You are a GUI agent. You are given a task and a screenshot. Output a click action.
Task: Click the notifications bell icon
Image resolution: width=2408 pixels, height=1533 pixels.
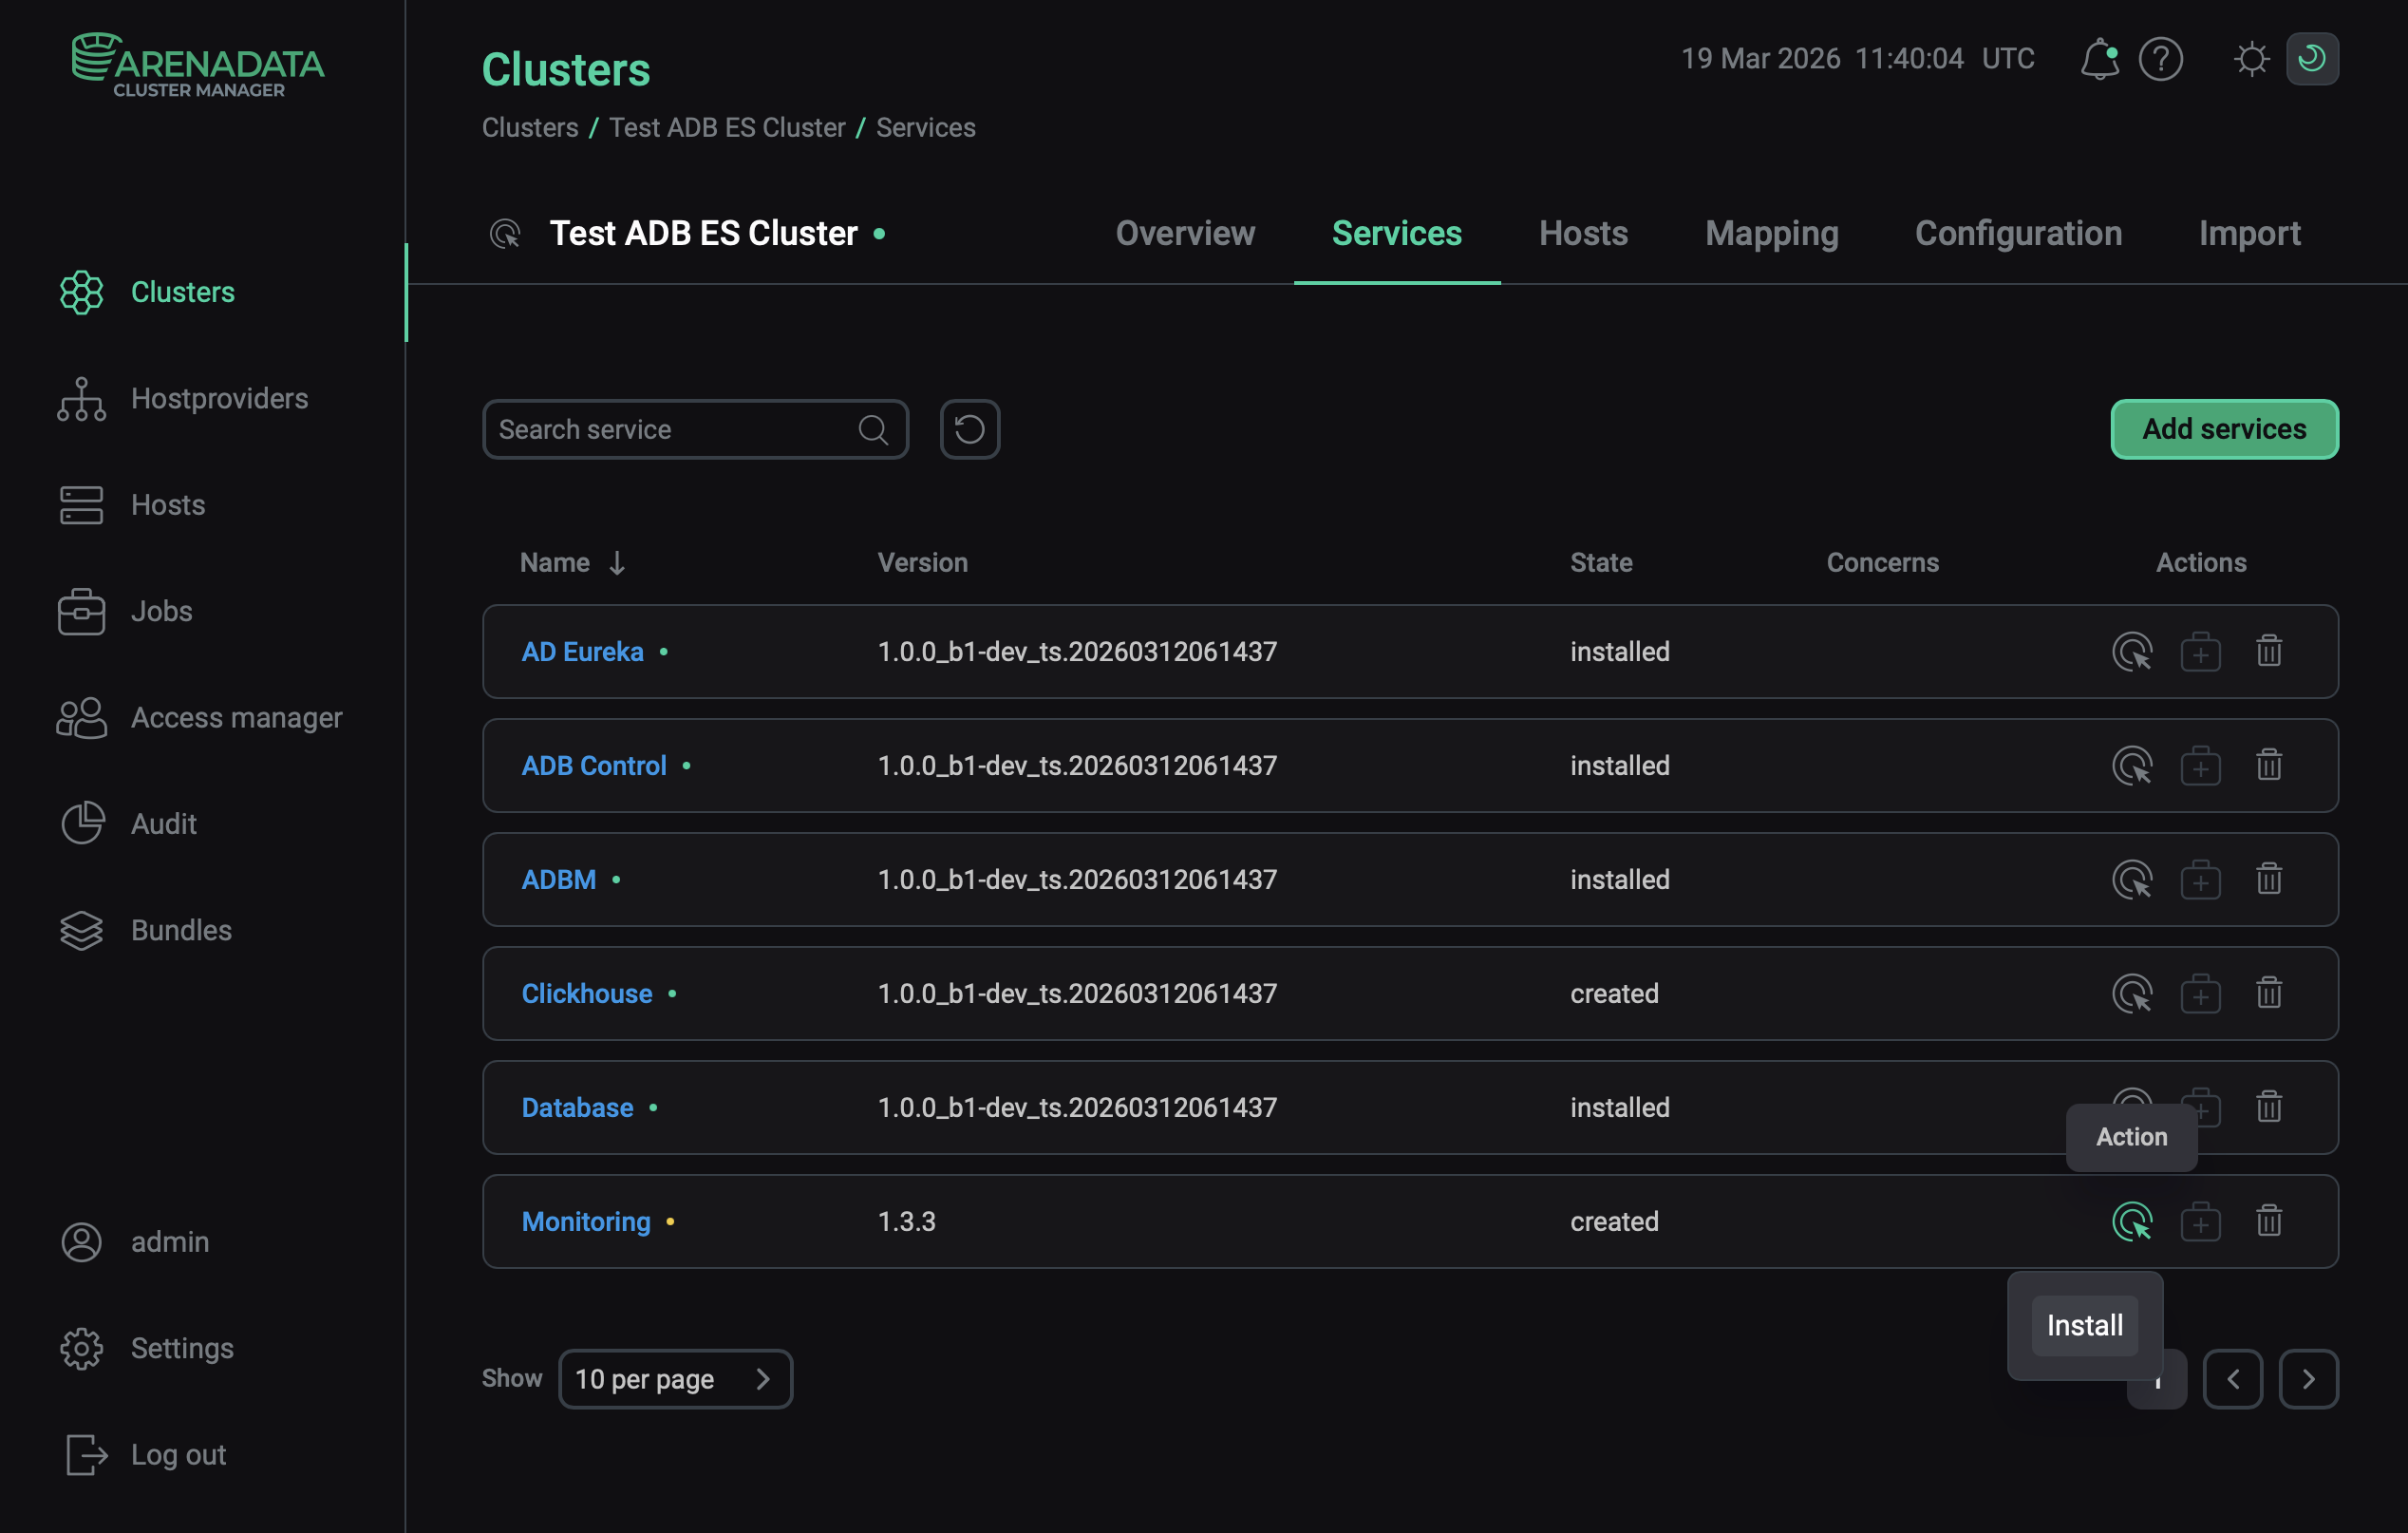click(2099, 59)
